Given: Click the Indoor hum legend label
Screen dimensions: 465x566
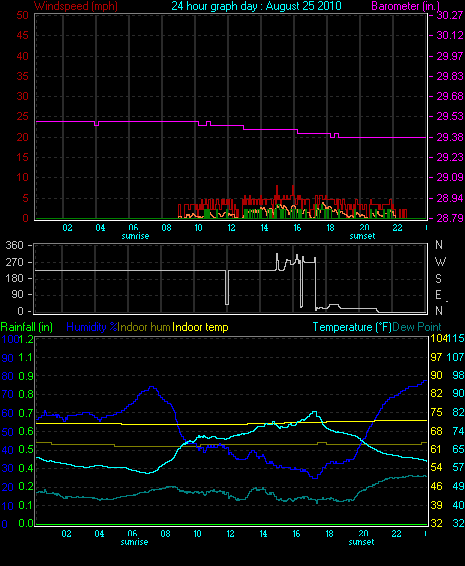Looking at the screenshot, I should point(144,327).
